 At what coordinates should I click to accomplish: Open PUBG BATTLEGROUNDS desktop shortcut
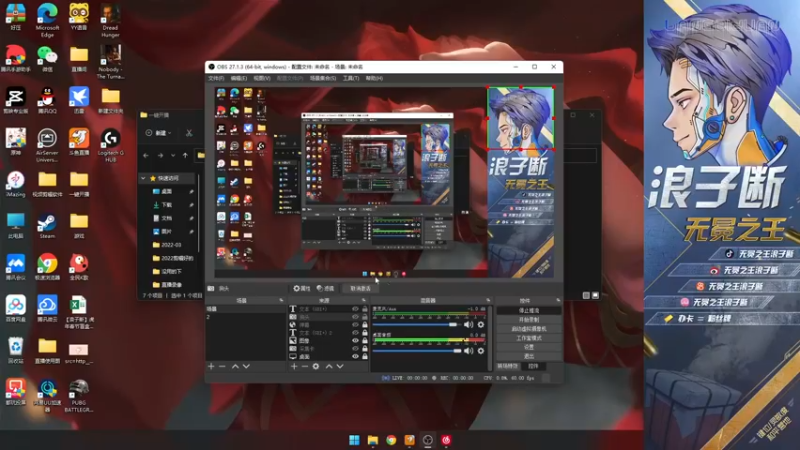tap(79, 395)
